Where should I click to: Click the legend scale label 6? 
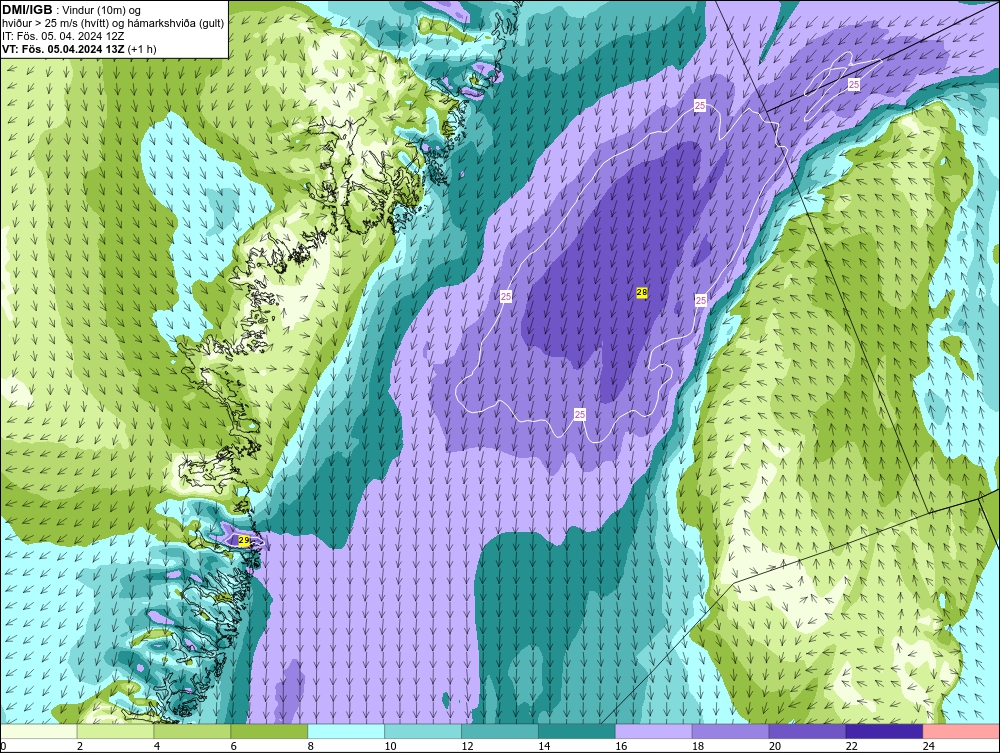click(234, 746)
